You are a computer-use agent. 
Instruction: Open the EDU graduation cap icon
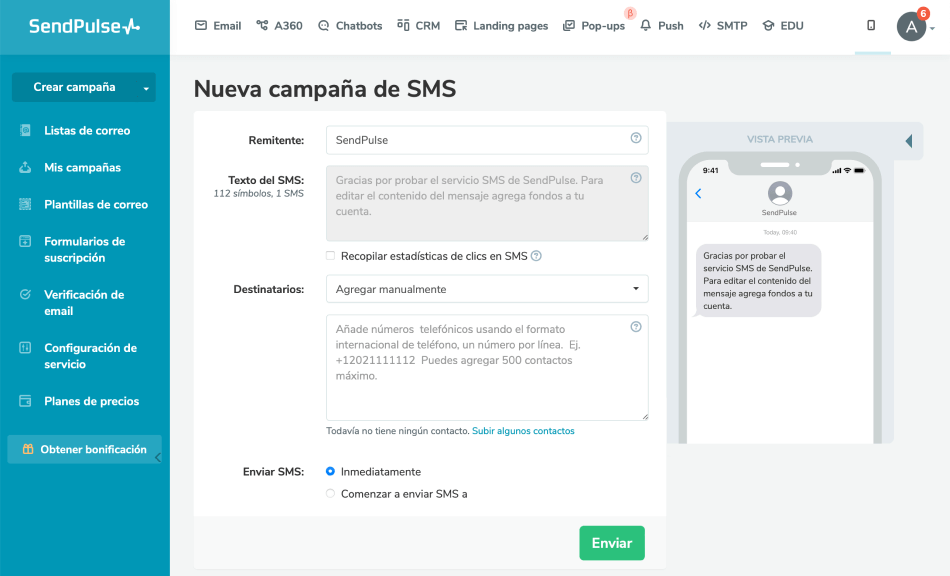click(768, 25)
